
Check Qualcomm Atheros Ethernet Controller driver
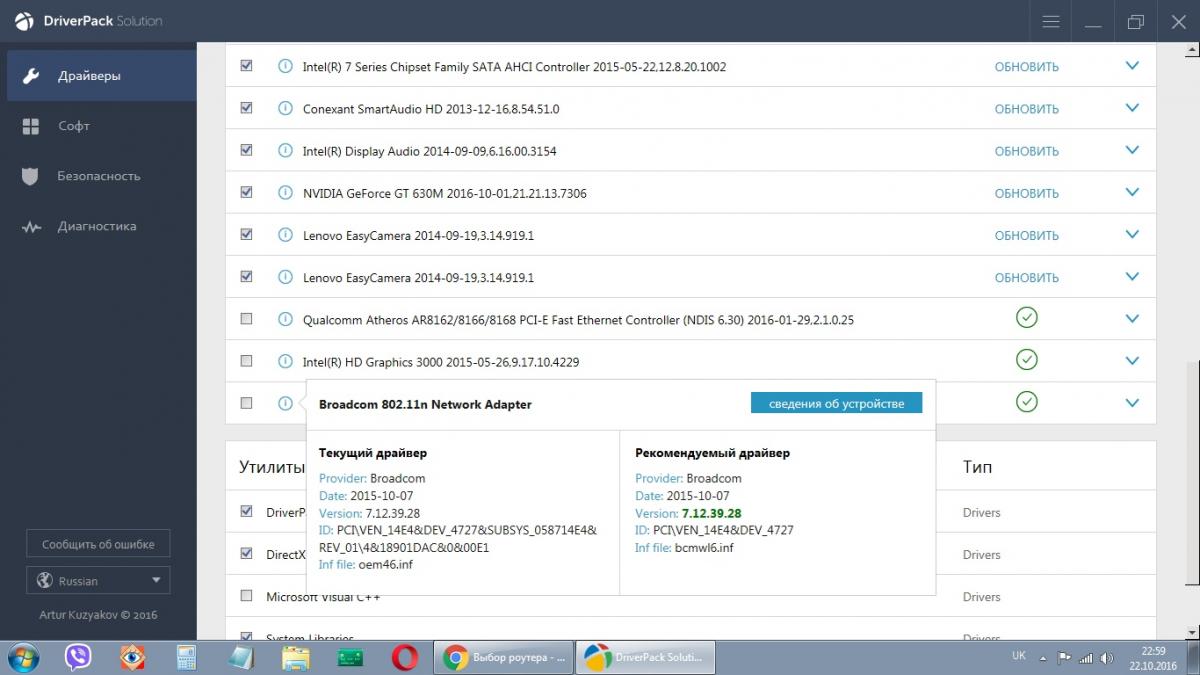pyautogui.click(x=246, y=319)
